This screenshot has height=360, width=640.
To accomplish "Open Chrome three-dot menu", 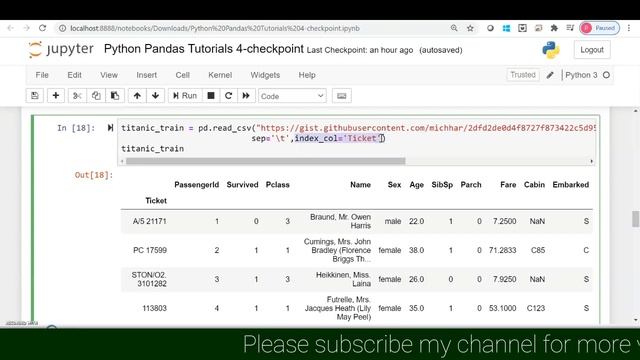I will point(629,28).
